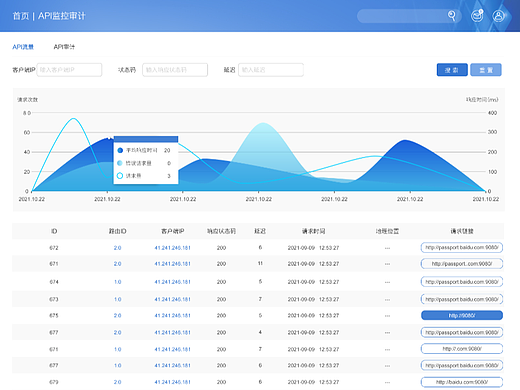This screenshot has height=390, width=520.
Task: Click the blue 搜索 button
Action: [452, 70]
